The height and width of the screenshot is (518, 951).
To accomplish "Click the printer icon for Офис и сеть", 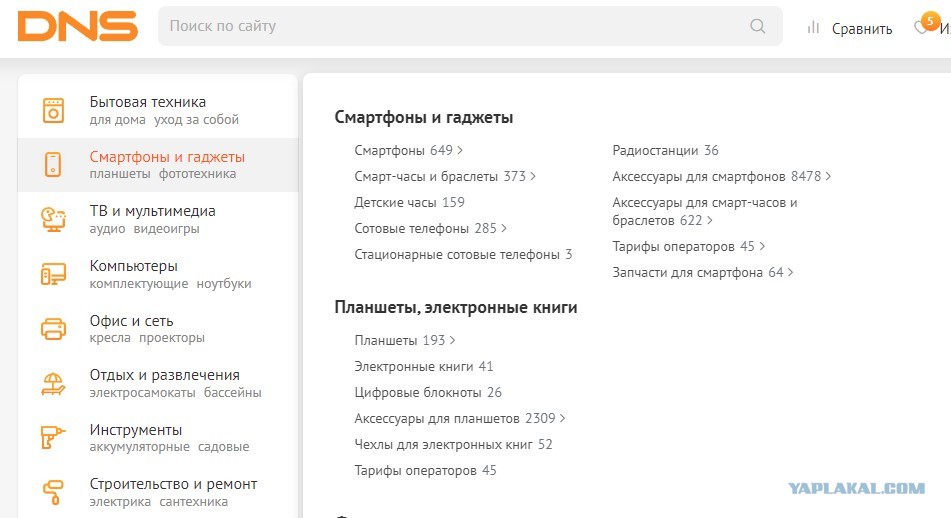I will (x=53, y=329).
